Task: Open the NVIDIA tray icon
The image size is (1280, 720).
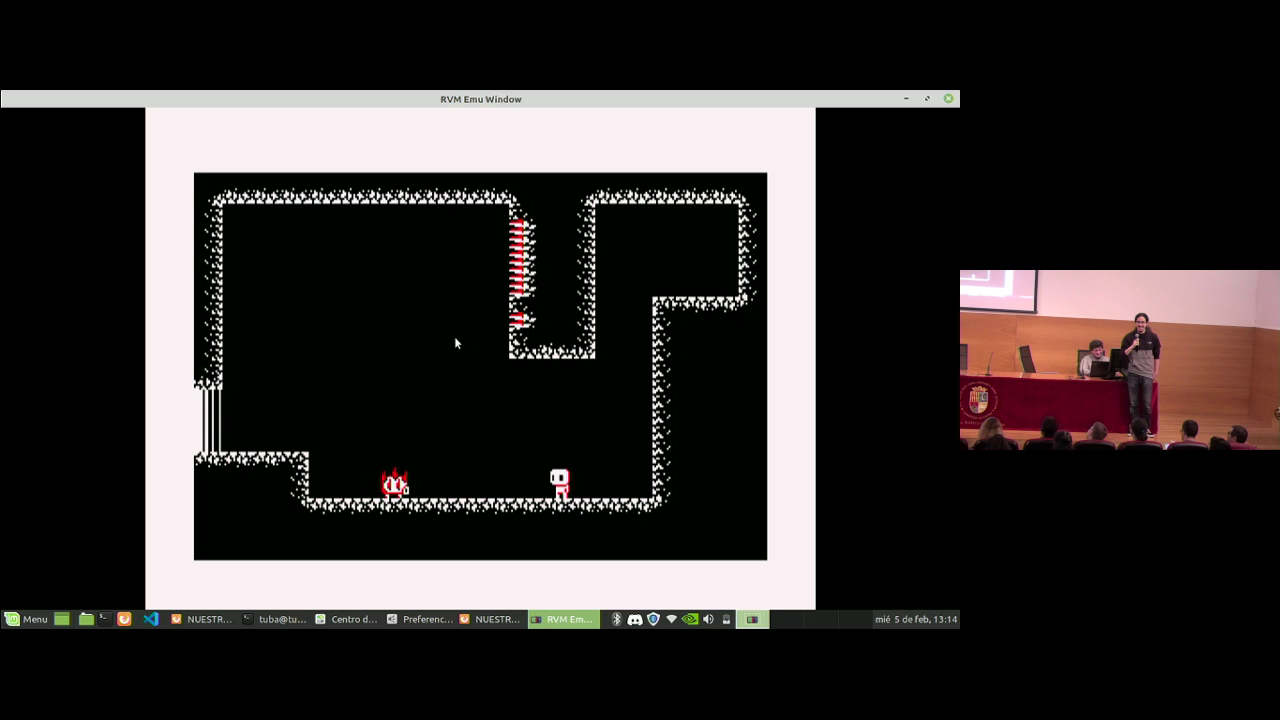Action: point(689,619)
